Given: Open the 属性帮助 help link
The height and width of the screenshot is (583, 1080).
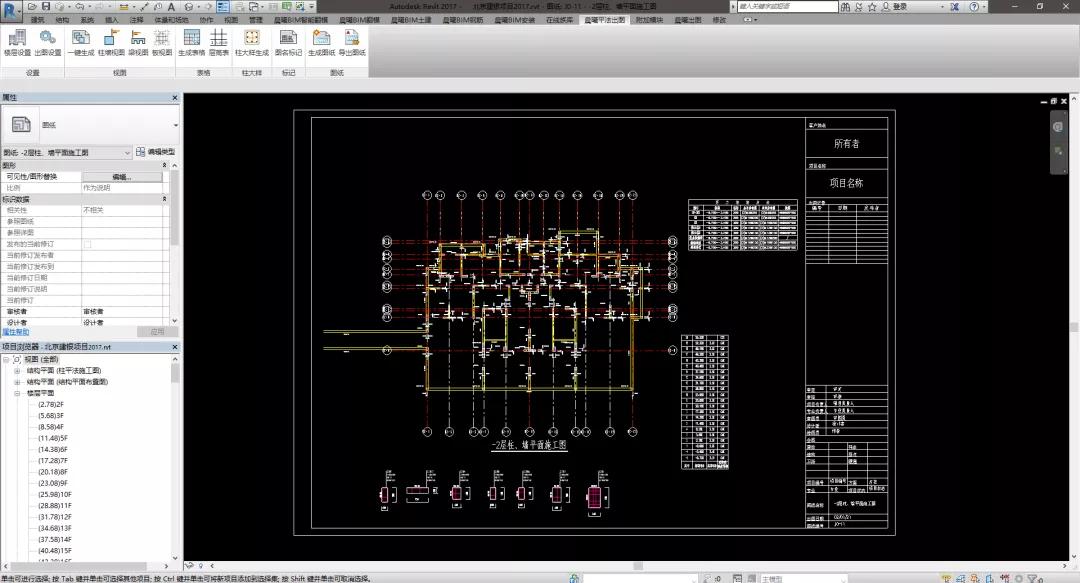Looking at the screenshot, I should pos(15,332).
